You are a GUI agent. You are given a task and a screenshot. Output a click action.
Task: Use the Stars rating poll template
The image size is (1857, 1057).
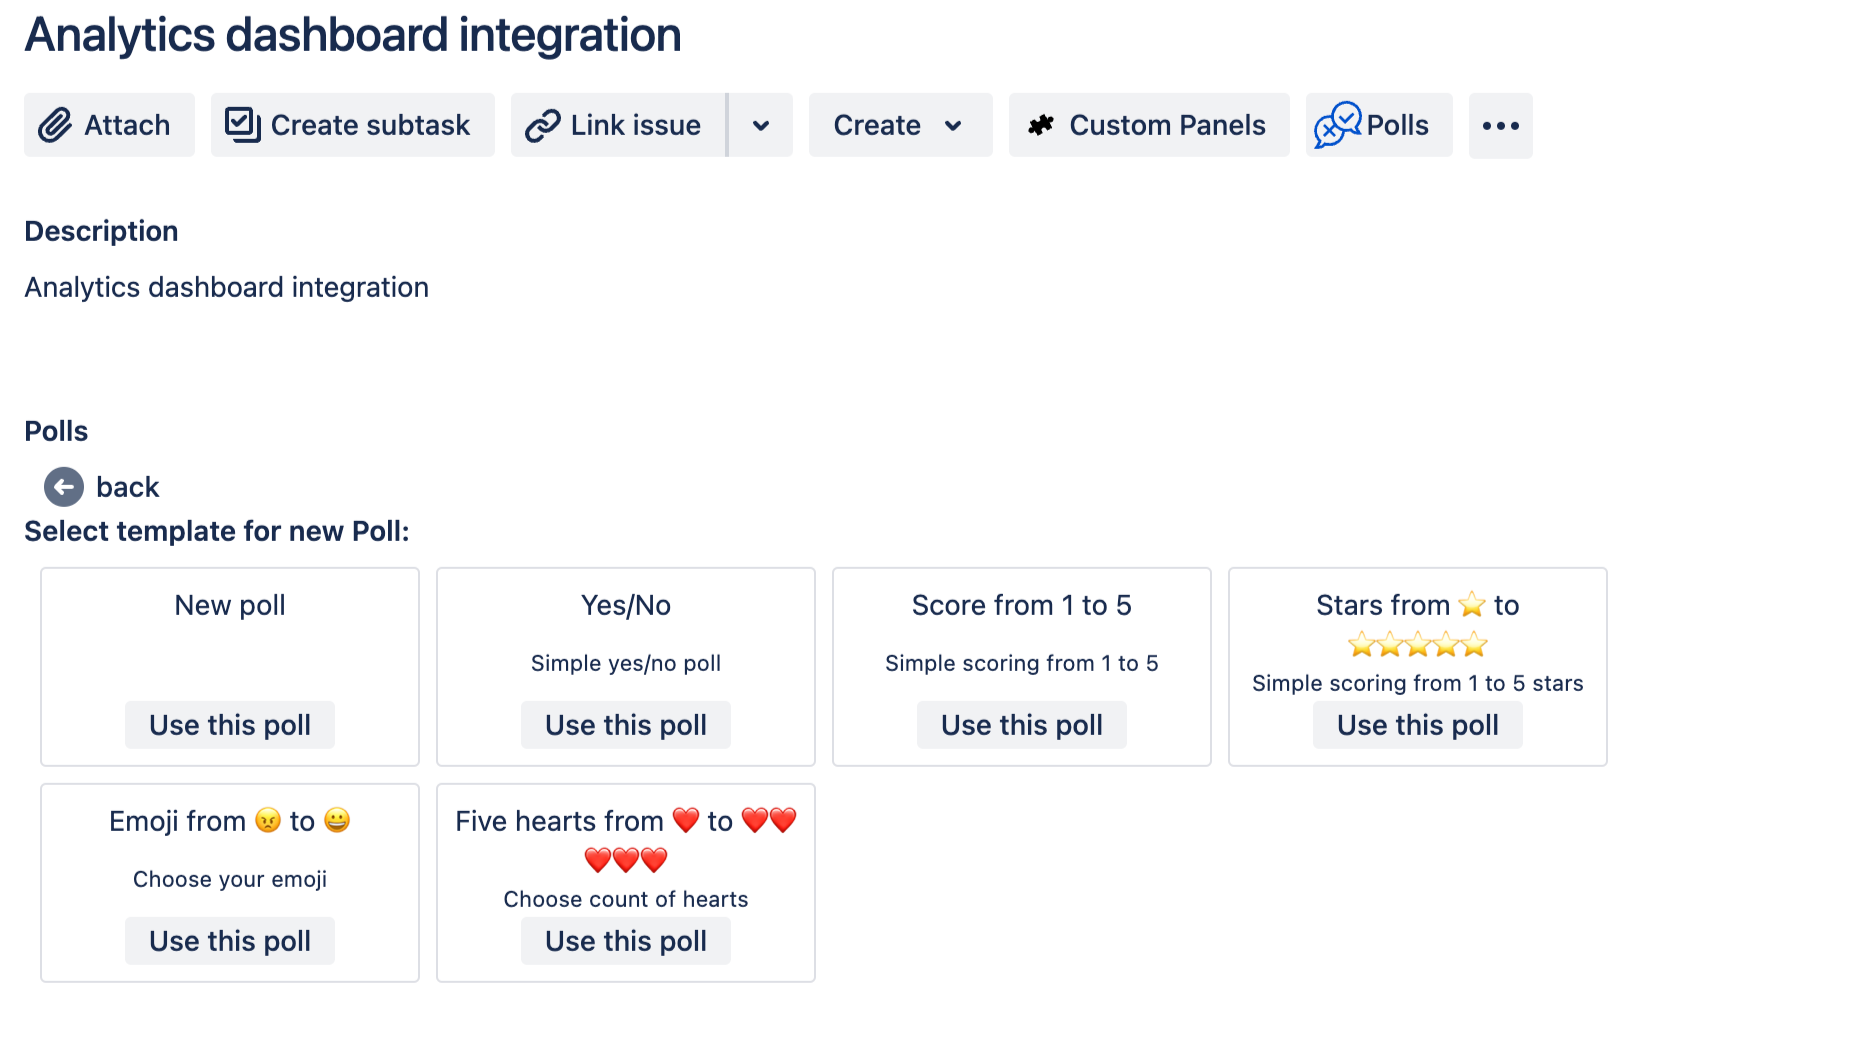tap(1417, 724)
